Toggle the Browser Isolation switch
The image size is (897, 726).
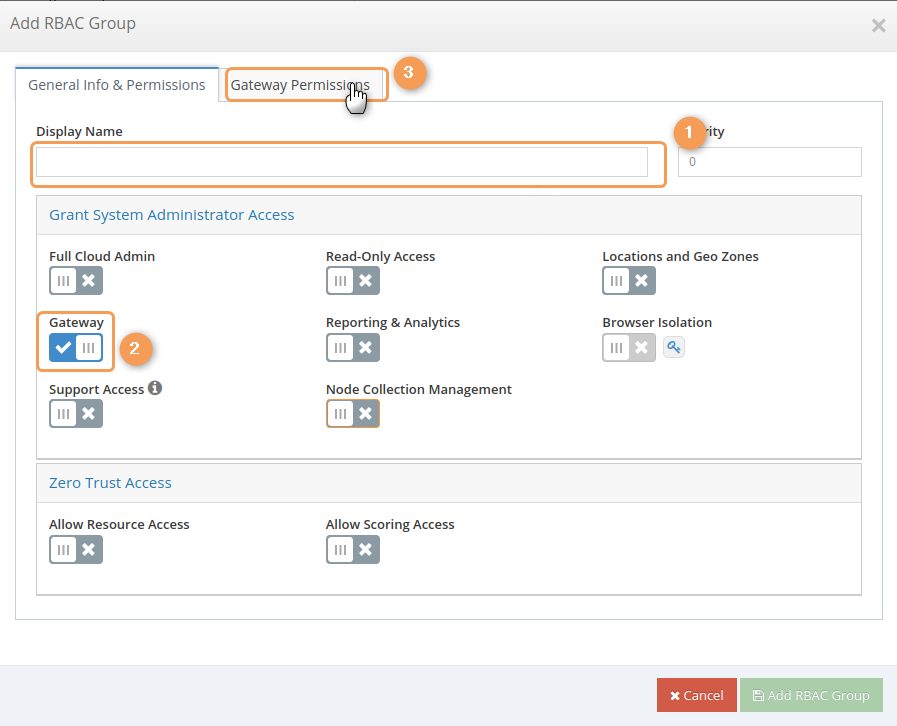pyautogui.click(x=629, y=347)
